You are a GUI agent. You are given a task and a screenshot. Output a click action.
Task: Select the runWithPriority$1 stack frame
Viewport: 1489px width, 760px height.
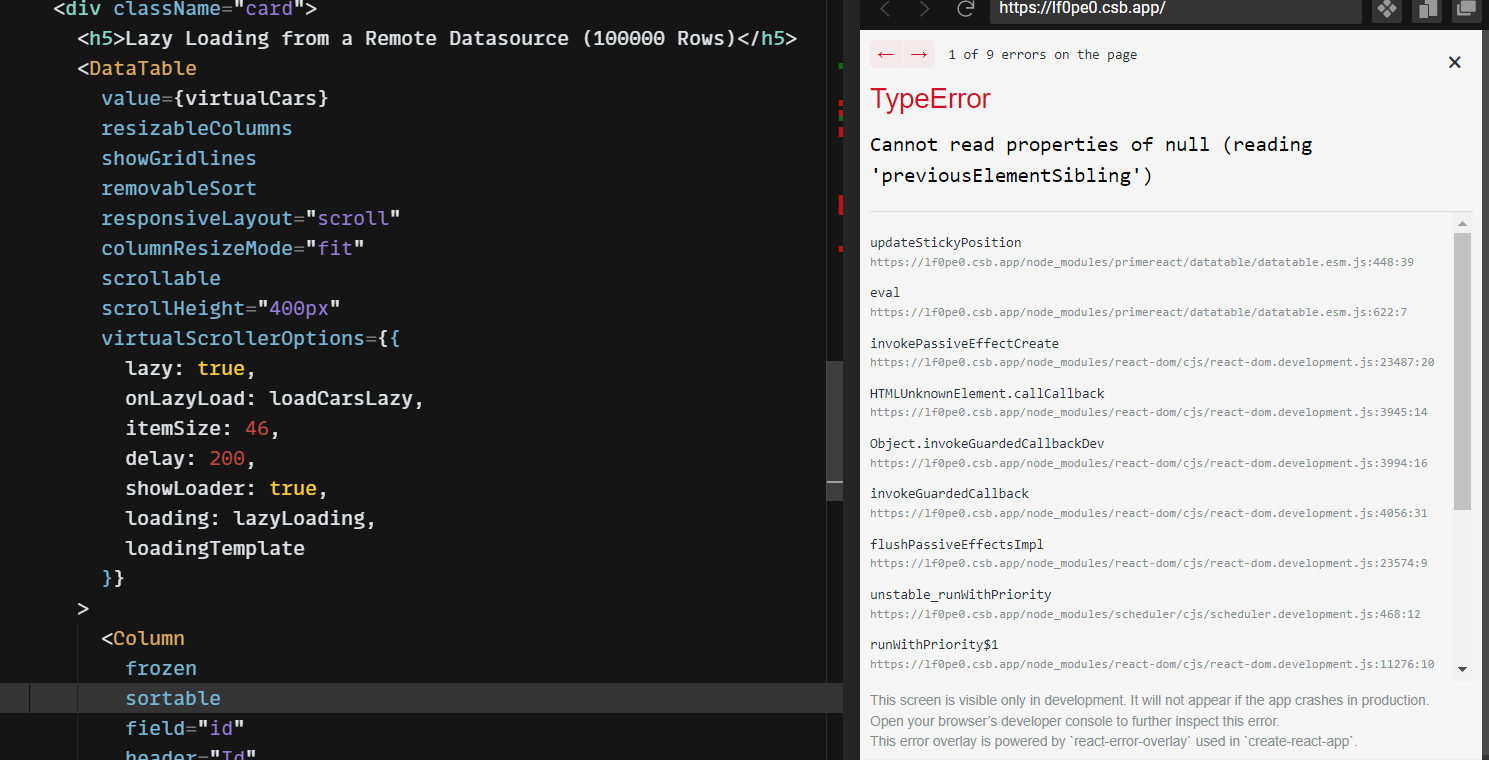(934, 645)
